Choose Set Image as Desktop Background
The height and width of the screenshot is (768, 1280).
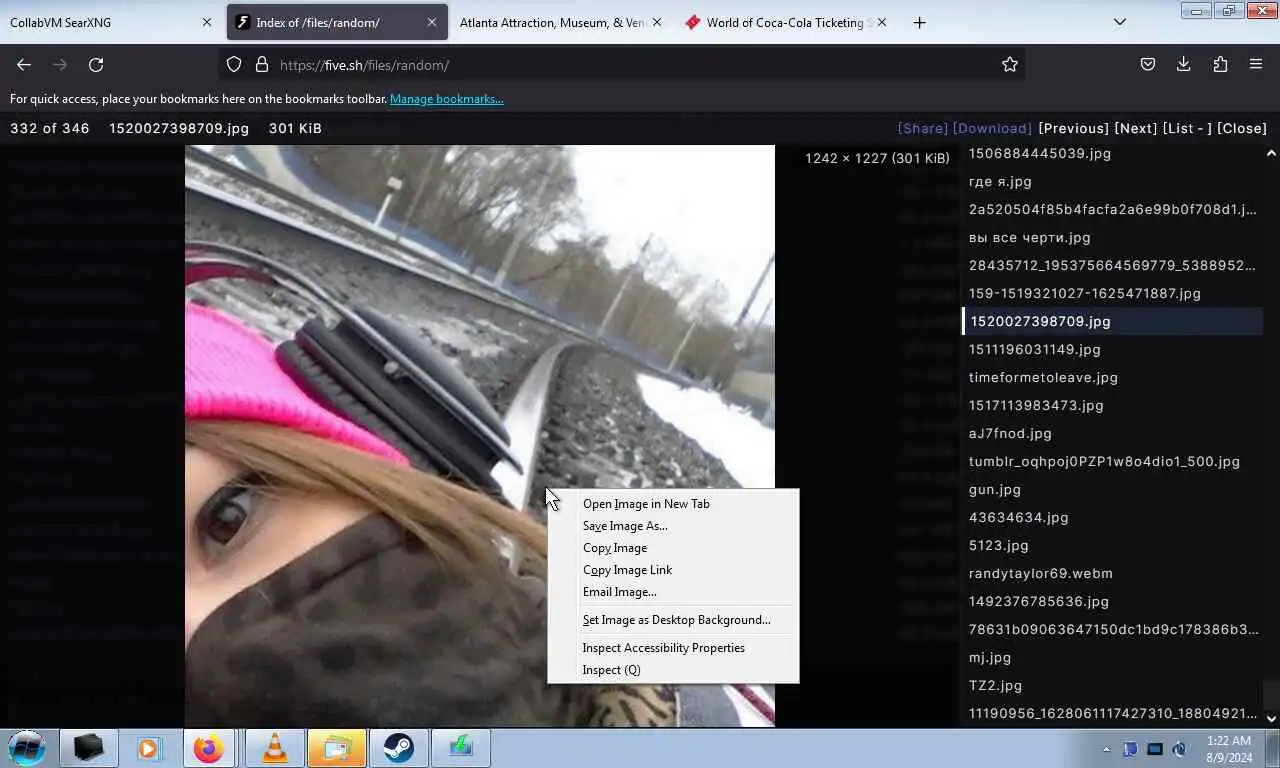point(673,620)
